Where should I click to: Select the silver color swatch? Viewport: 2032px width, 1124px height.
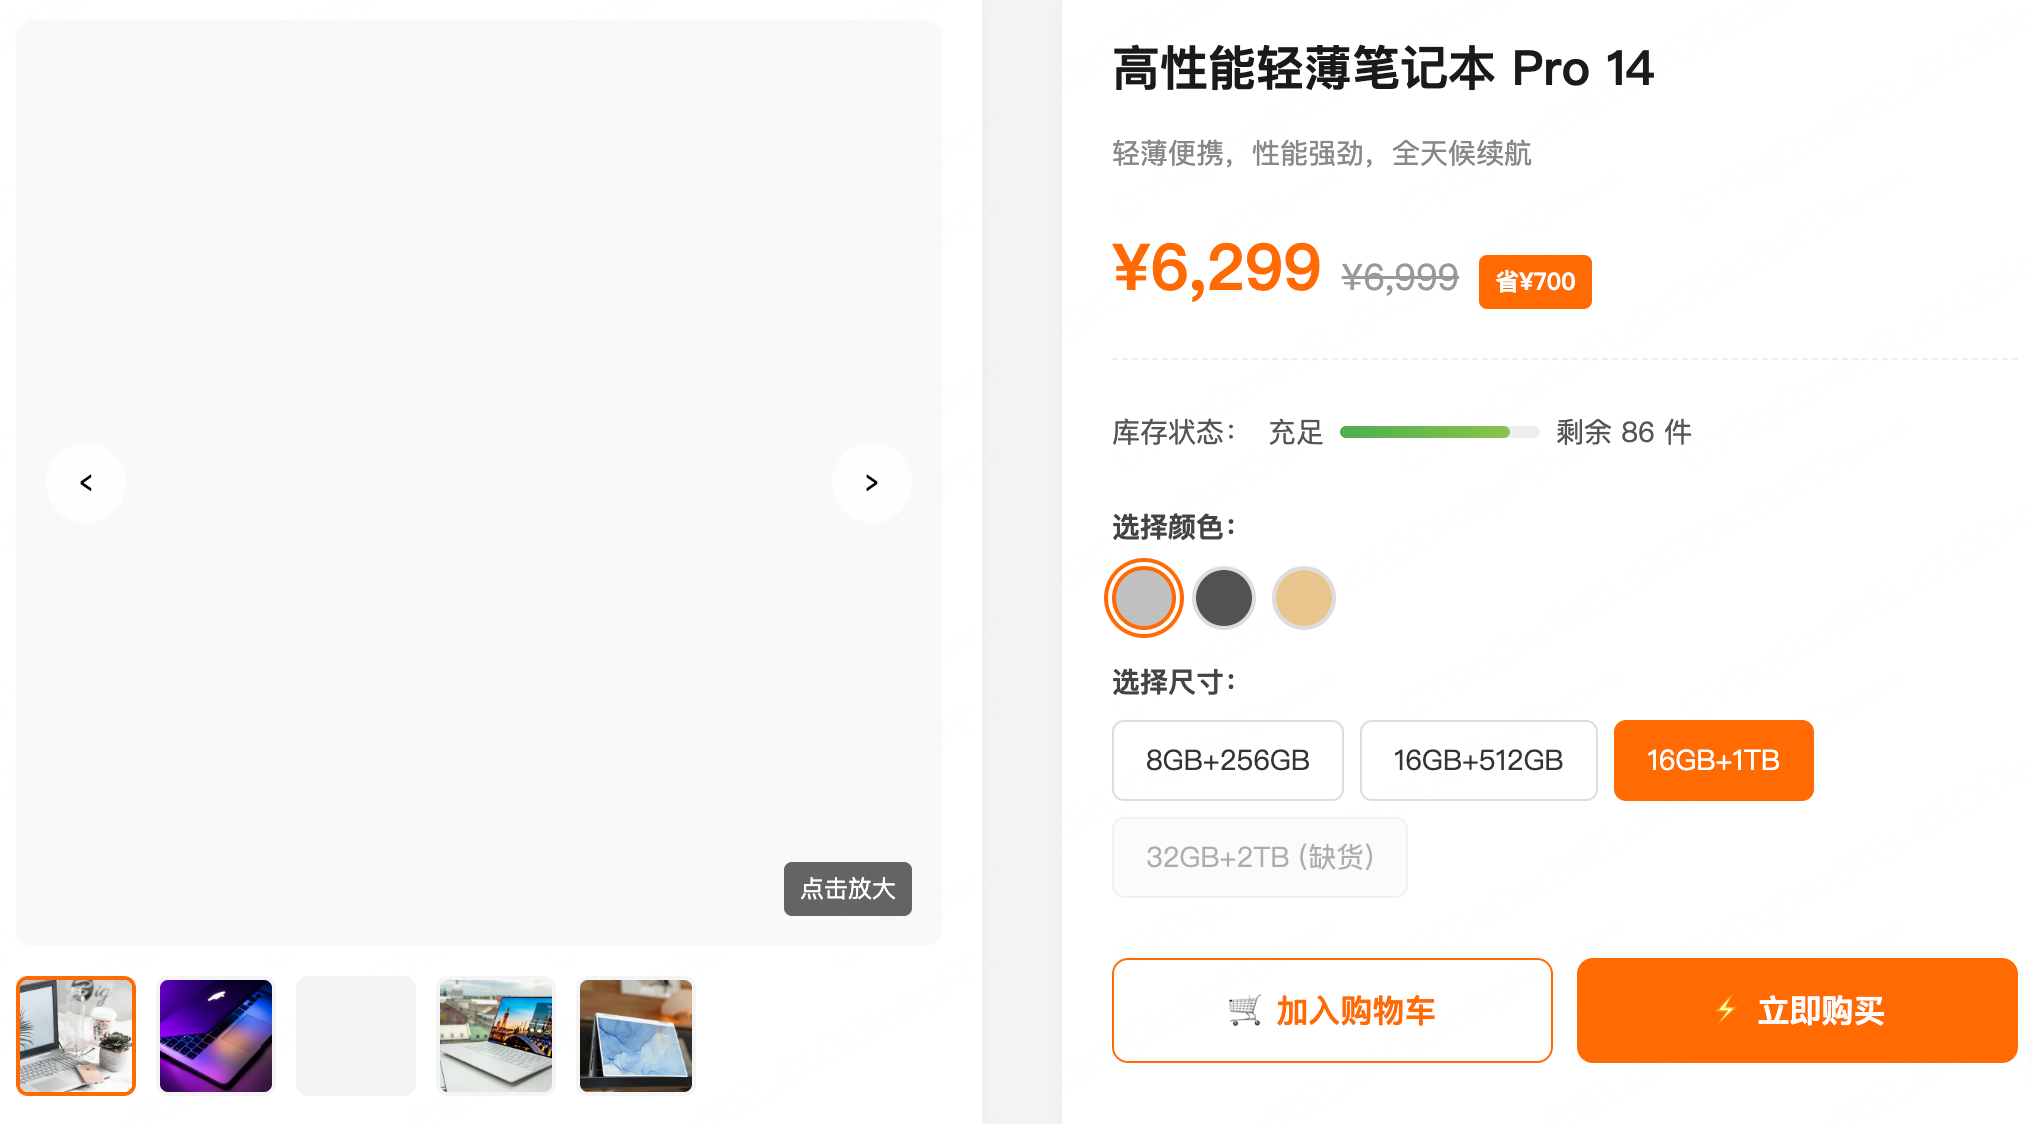(1143, 597)
